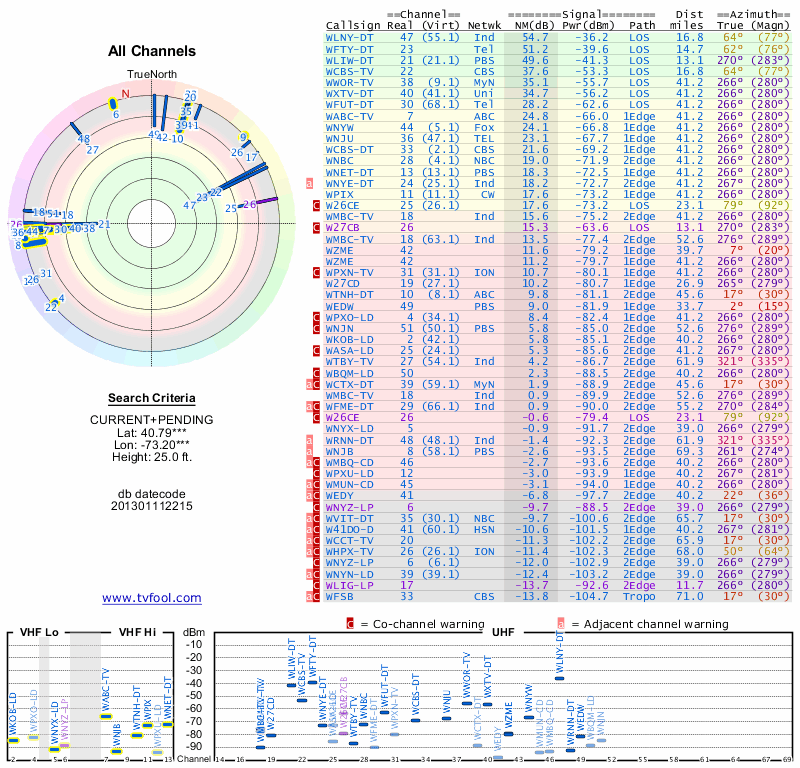The height and width of the screenshot is (768, 800).
Task: Click the channel 6 marker on the radar plot
Action: click(x=113, y=104)
